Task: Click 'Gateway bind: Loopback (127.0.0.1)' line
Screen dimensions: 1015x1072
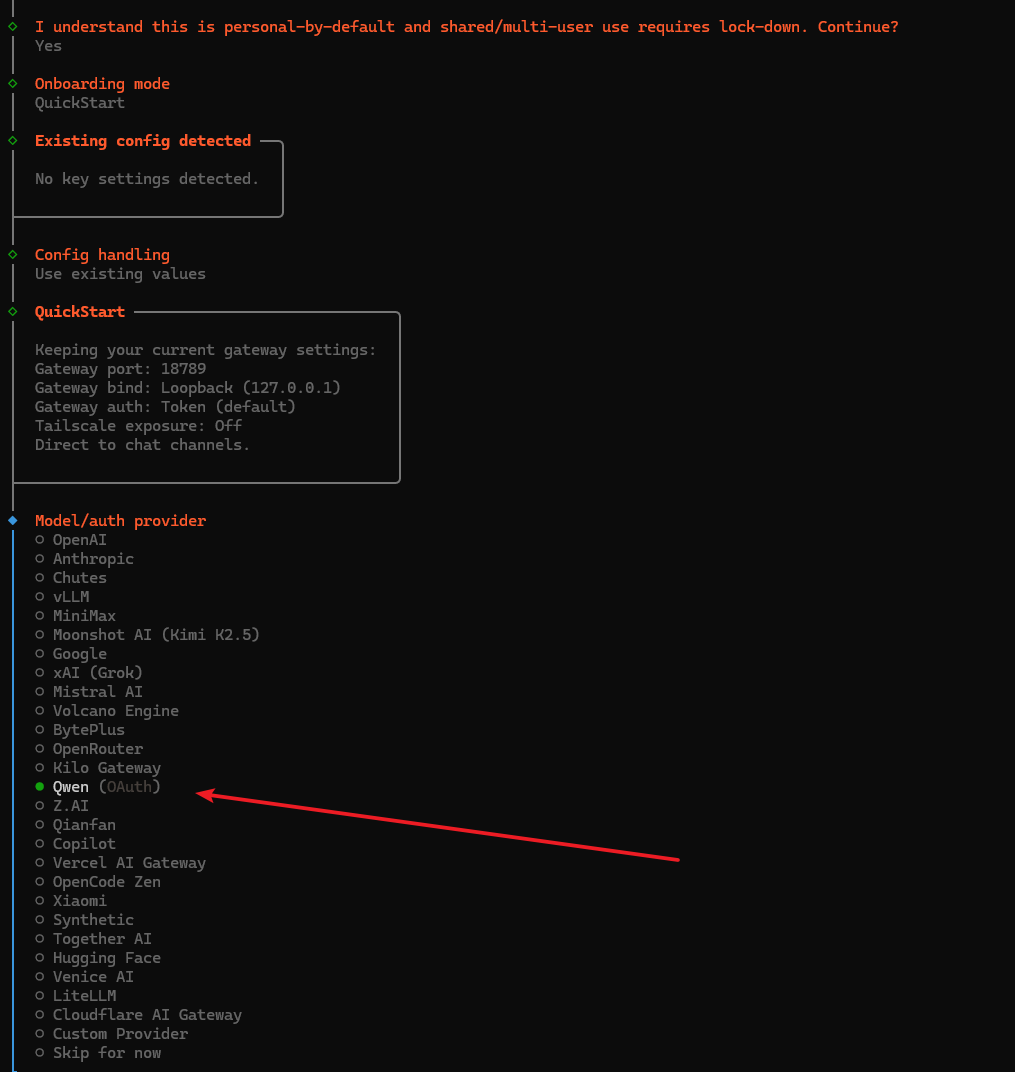Action: coord(188,388)
